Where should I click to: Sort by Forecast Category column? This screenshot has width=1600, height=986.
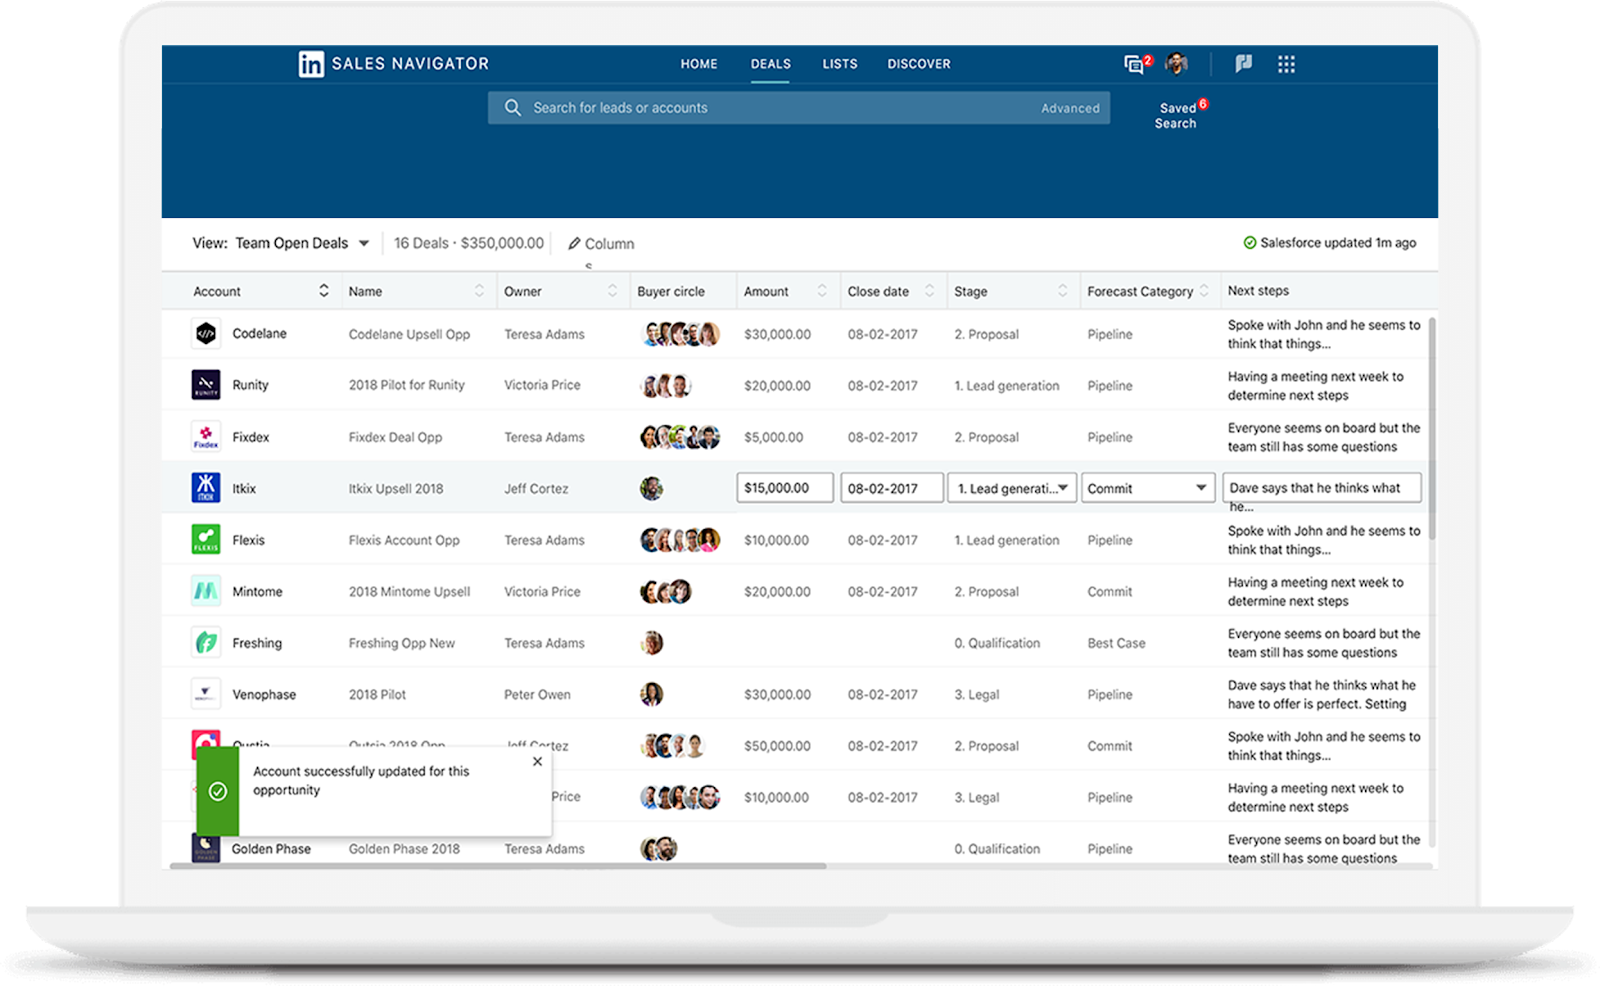1204,291
